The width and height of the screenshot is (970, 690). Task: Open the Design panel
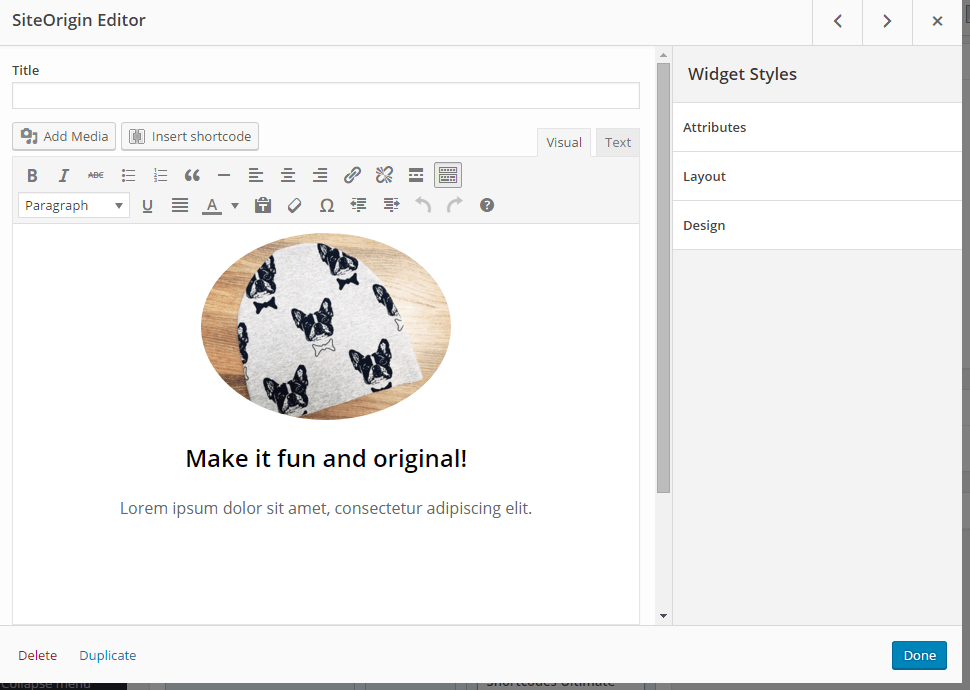click(704, 225)
